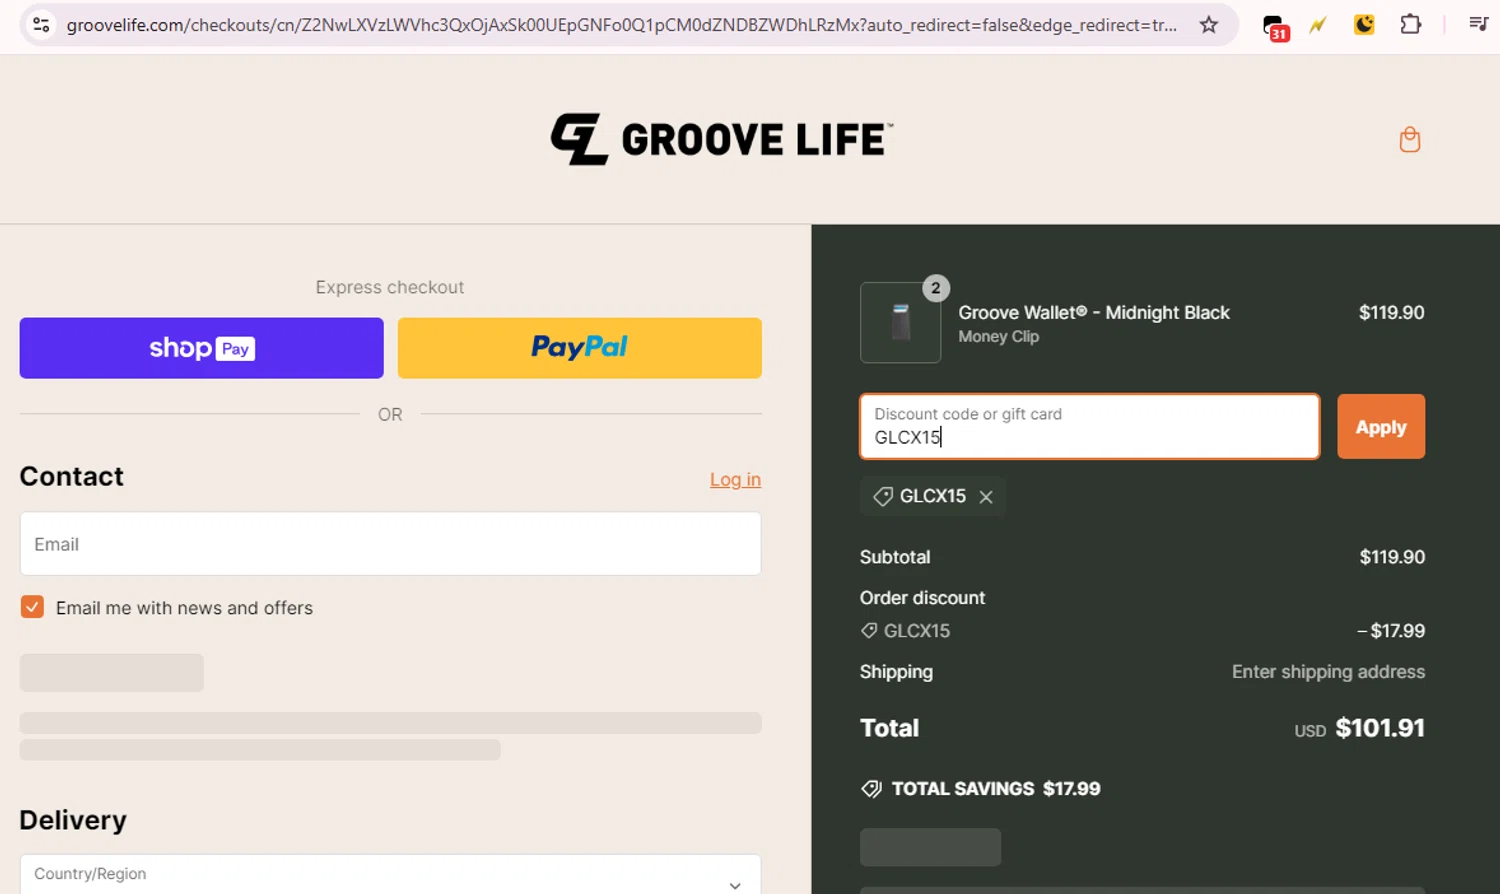
Task: Bookmark this page with the star icon
Action: (1209, 25)
